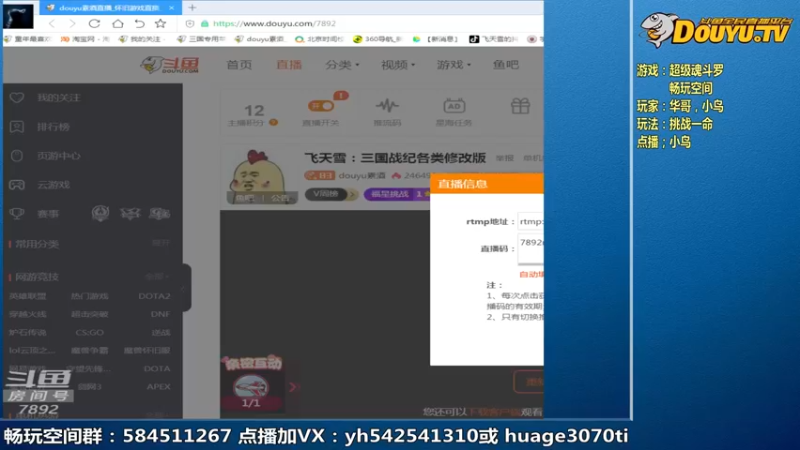This screenshot has width=800, height=450.
Task: Collapse the sidebar using its edge handle
Action: tap(186, 288)
